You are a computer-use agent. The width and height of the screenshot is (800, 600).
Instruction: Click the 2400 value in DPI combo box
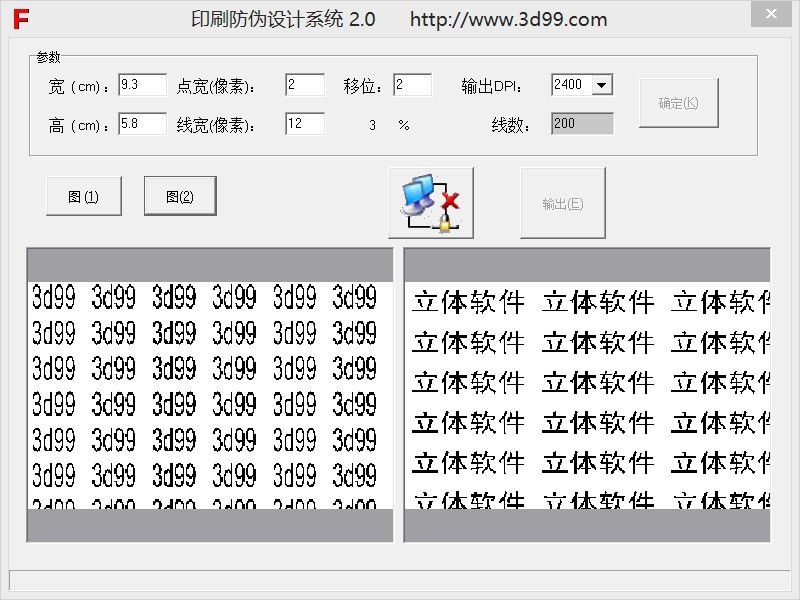[x=570, y=86]
